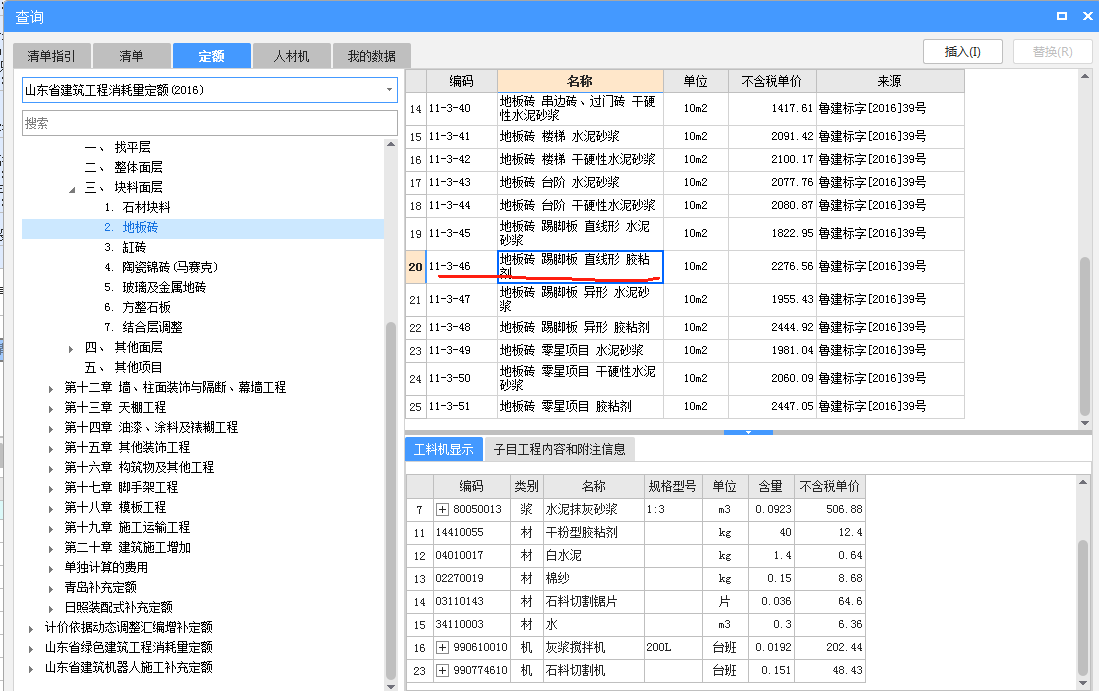Select 青岛补充定额 in the tree
Viewport: 1099px width, 691px height.
tap(100, 588)
